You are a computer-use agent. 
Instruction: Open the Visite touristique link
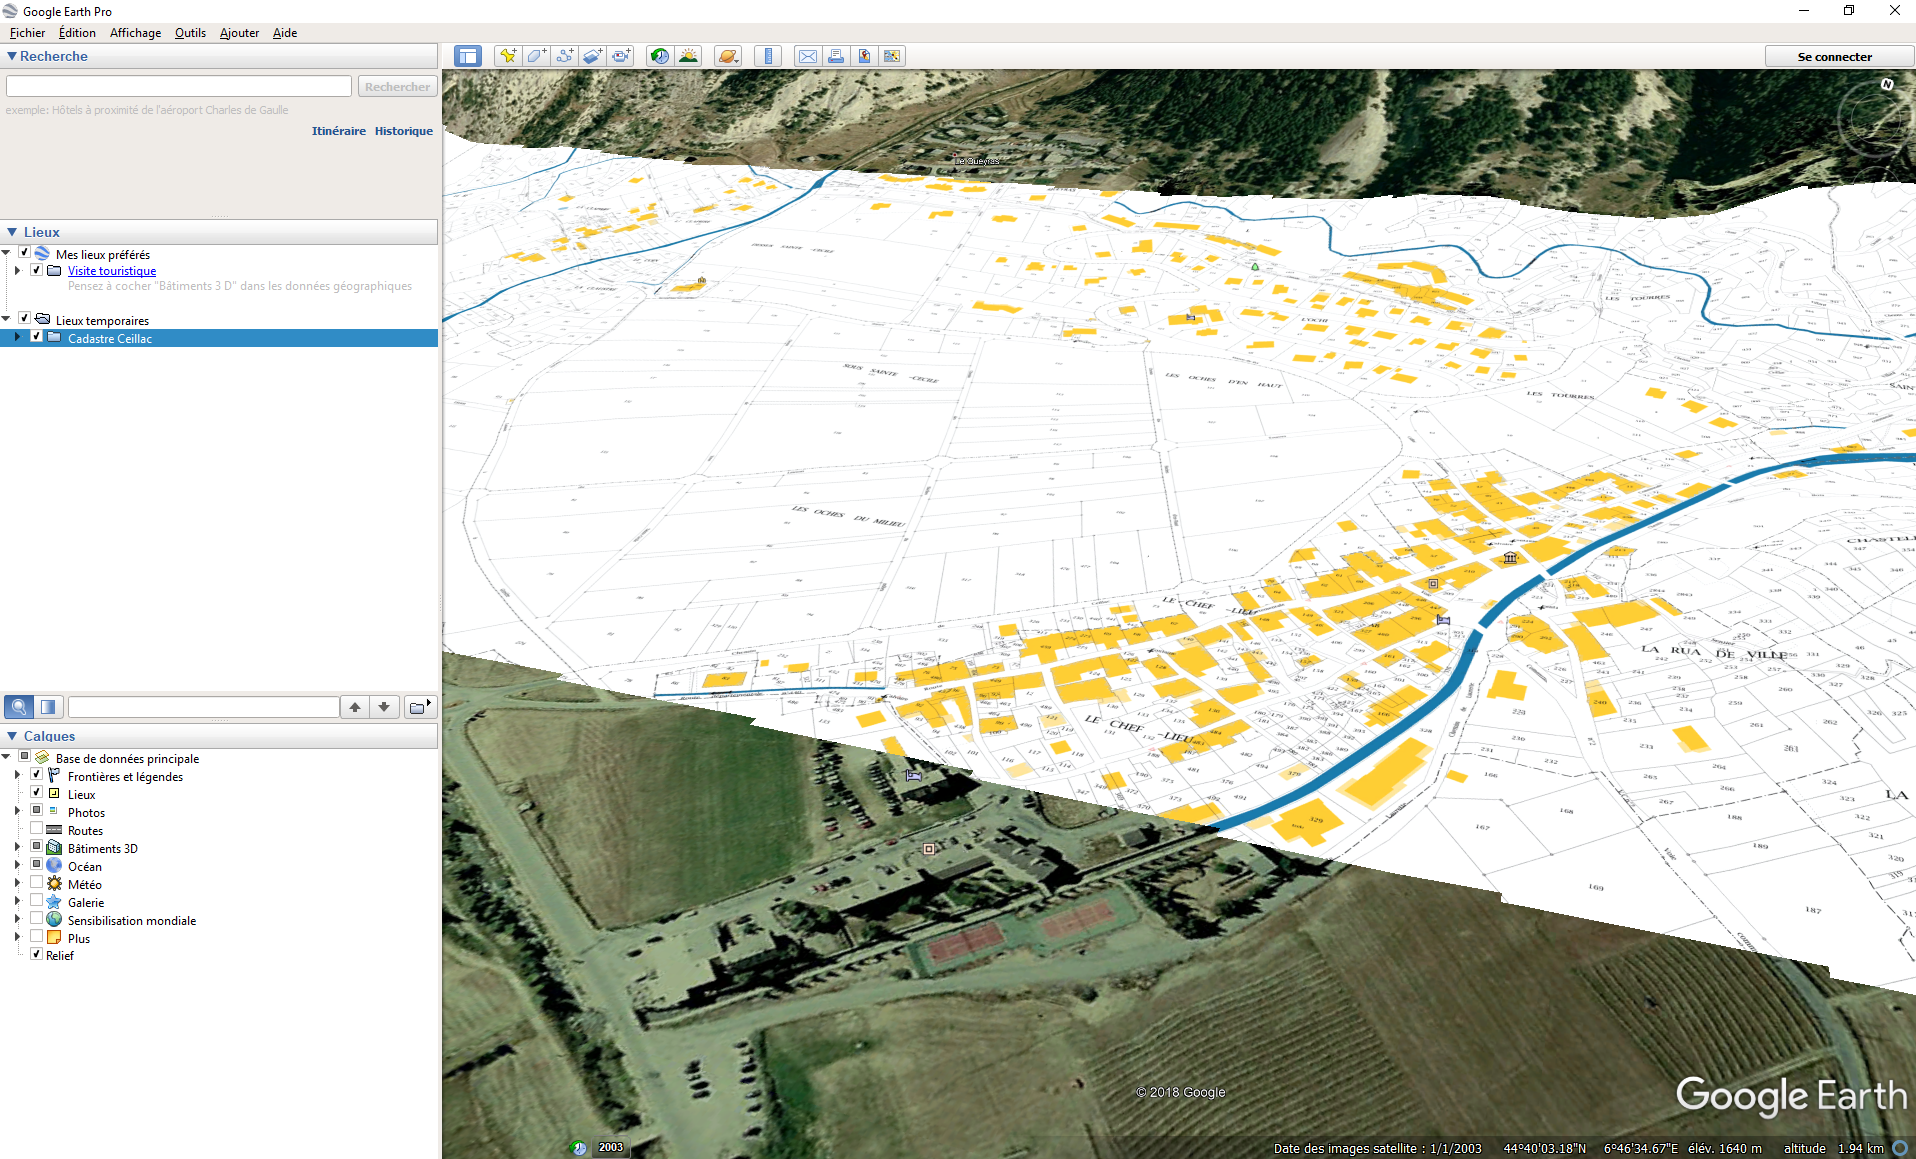pos(112,271)
